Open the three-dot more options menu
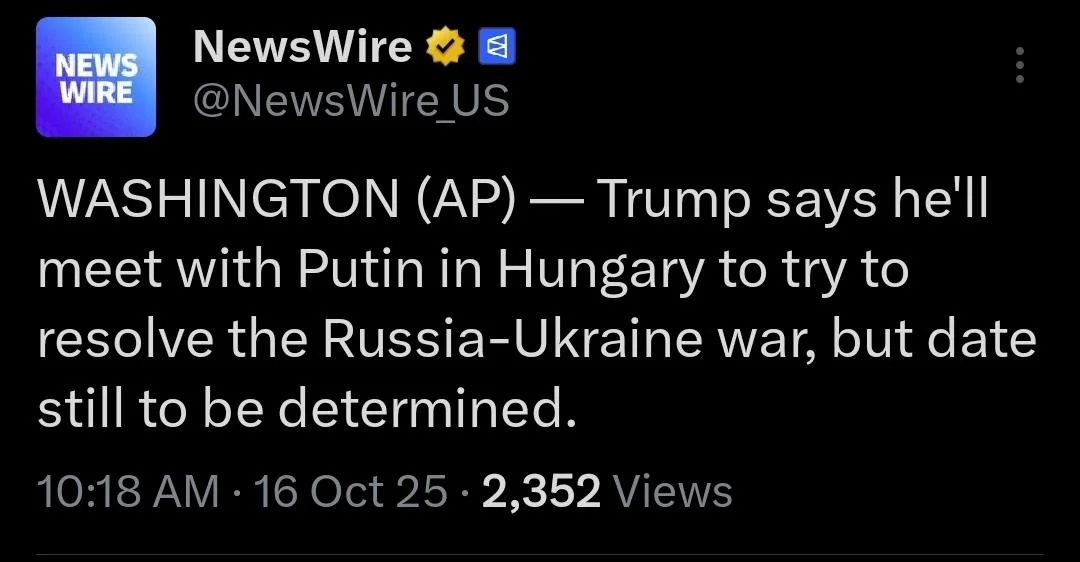The height and width of the screenshot is (562, 1080). tap(1020, 65)
